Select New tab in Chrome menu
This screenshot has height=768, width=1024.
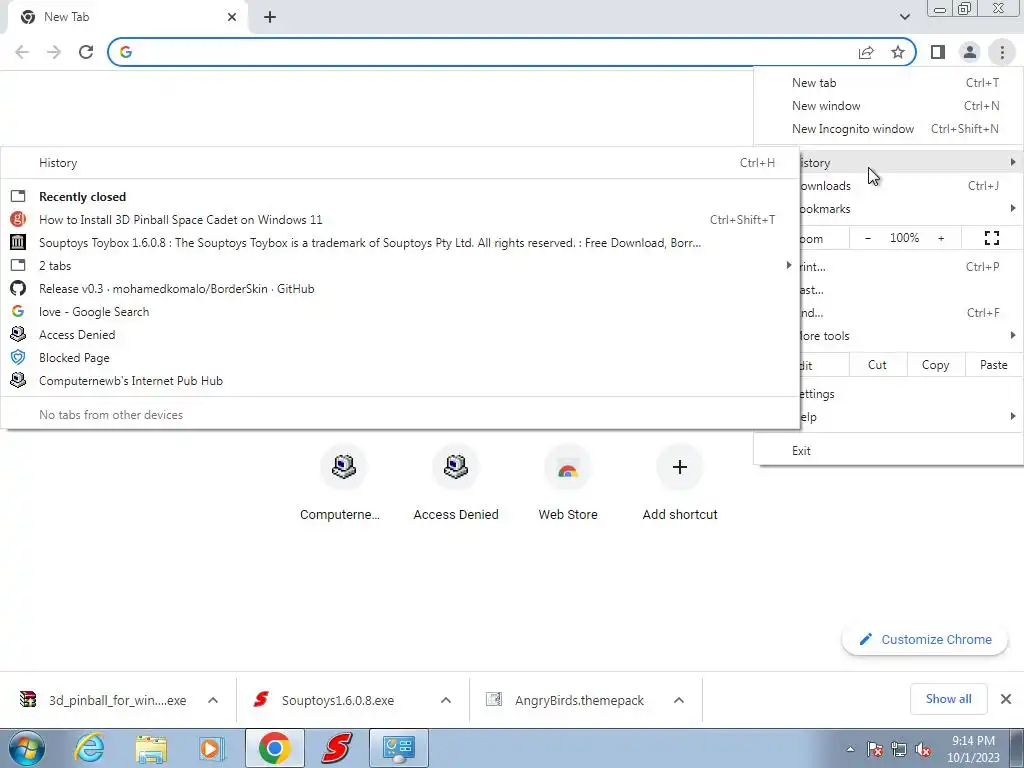point(888,83)
